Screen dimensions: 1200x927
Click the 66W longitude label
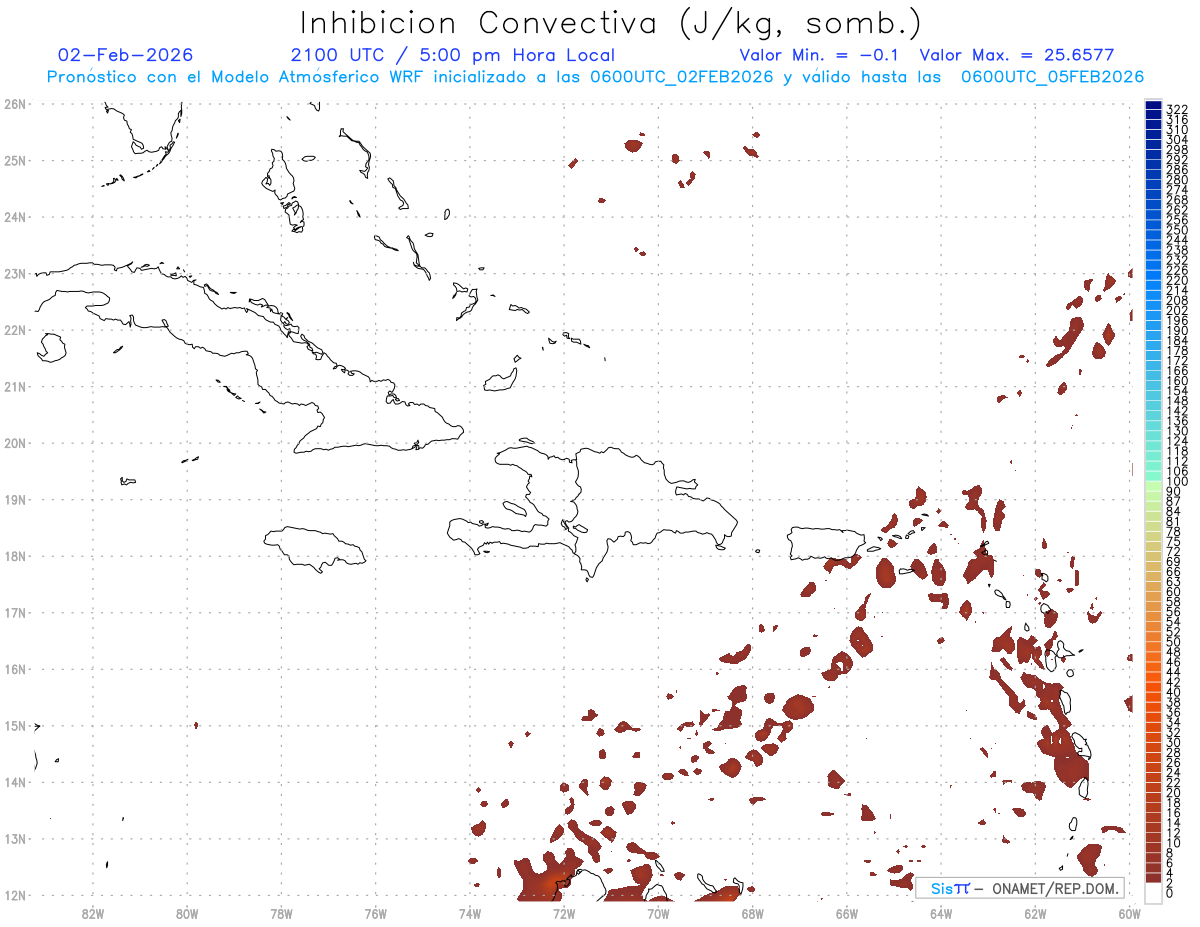[847, 912]
